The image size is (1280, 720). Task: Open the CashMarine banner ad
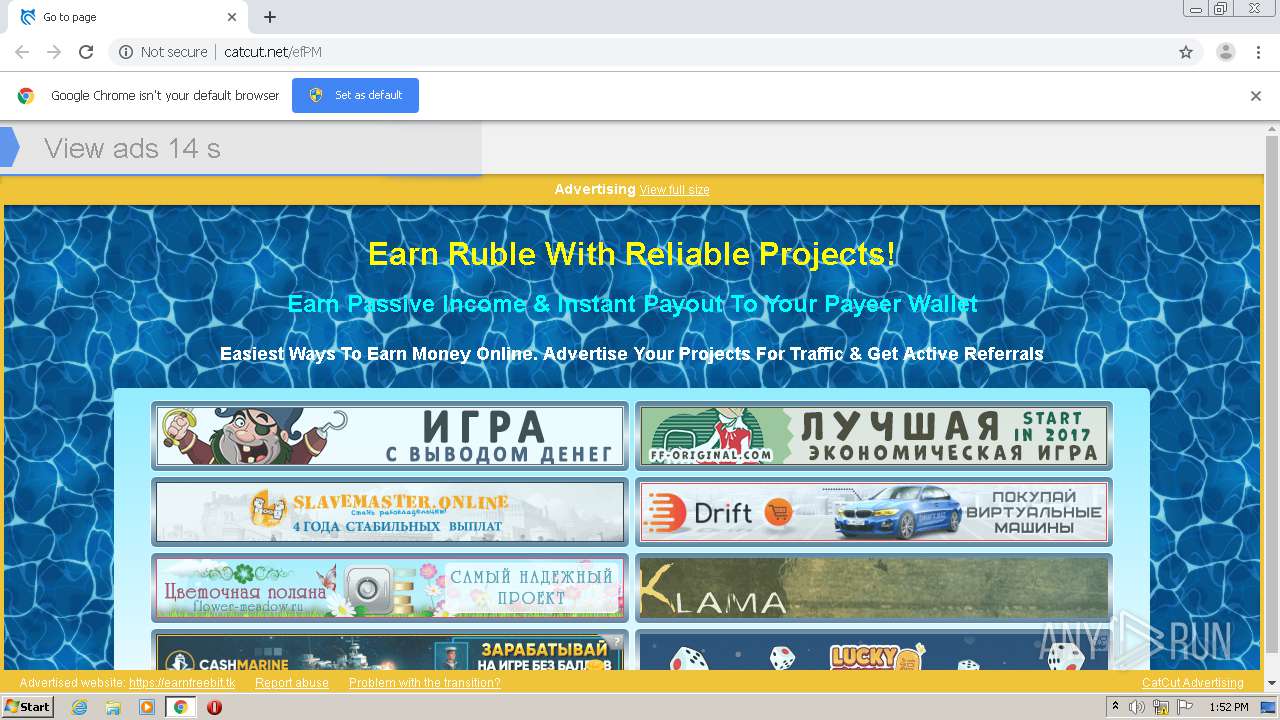pos(390,650)
